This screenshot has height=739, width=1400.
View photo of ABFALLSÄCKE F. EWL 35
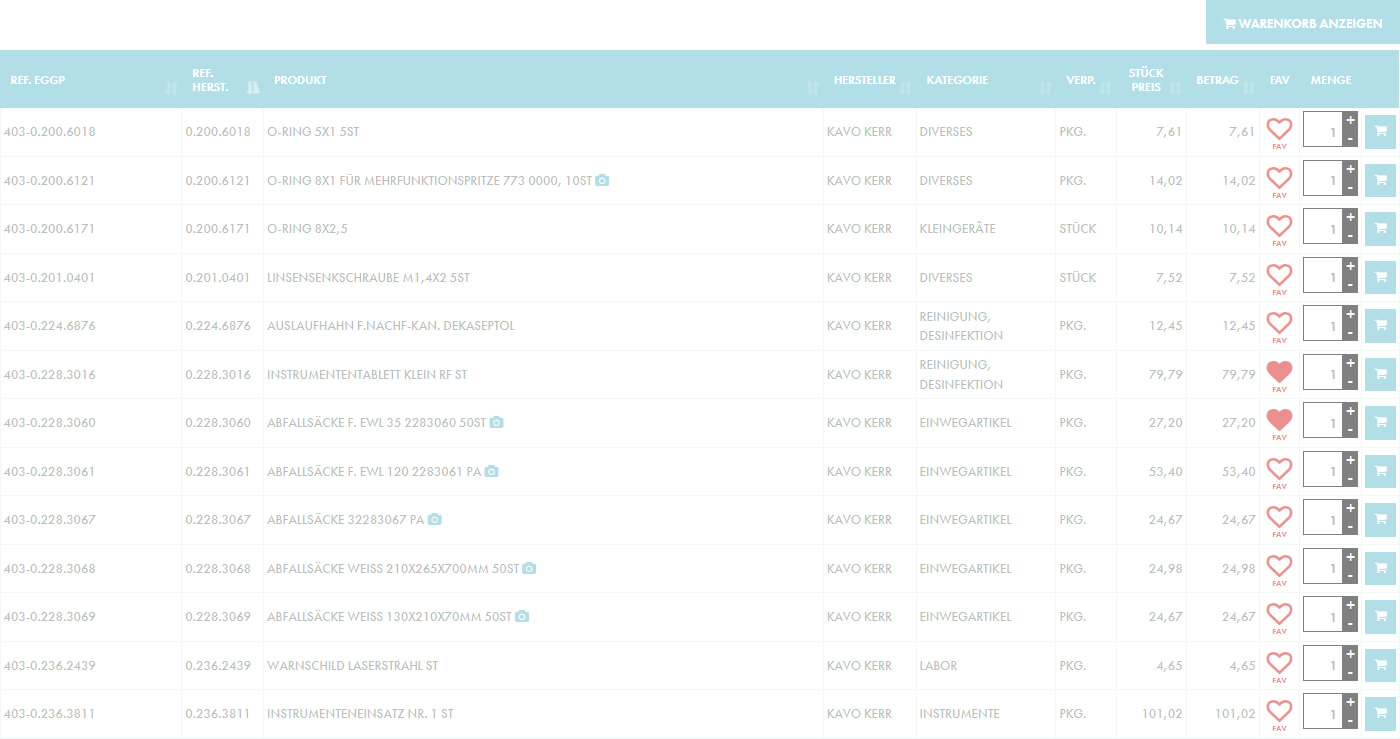click(x=496, y=422)
